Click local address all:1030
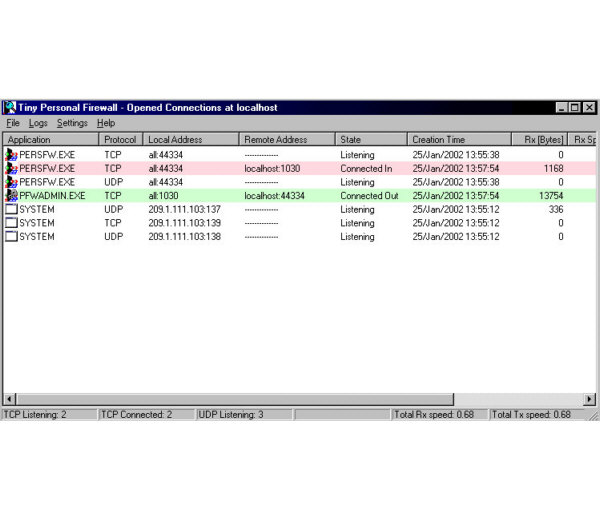The height and width of the screenshot is (520, 600). point(163,196)
